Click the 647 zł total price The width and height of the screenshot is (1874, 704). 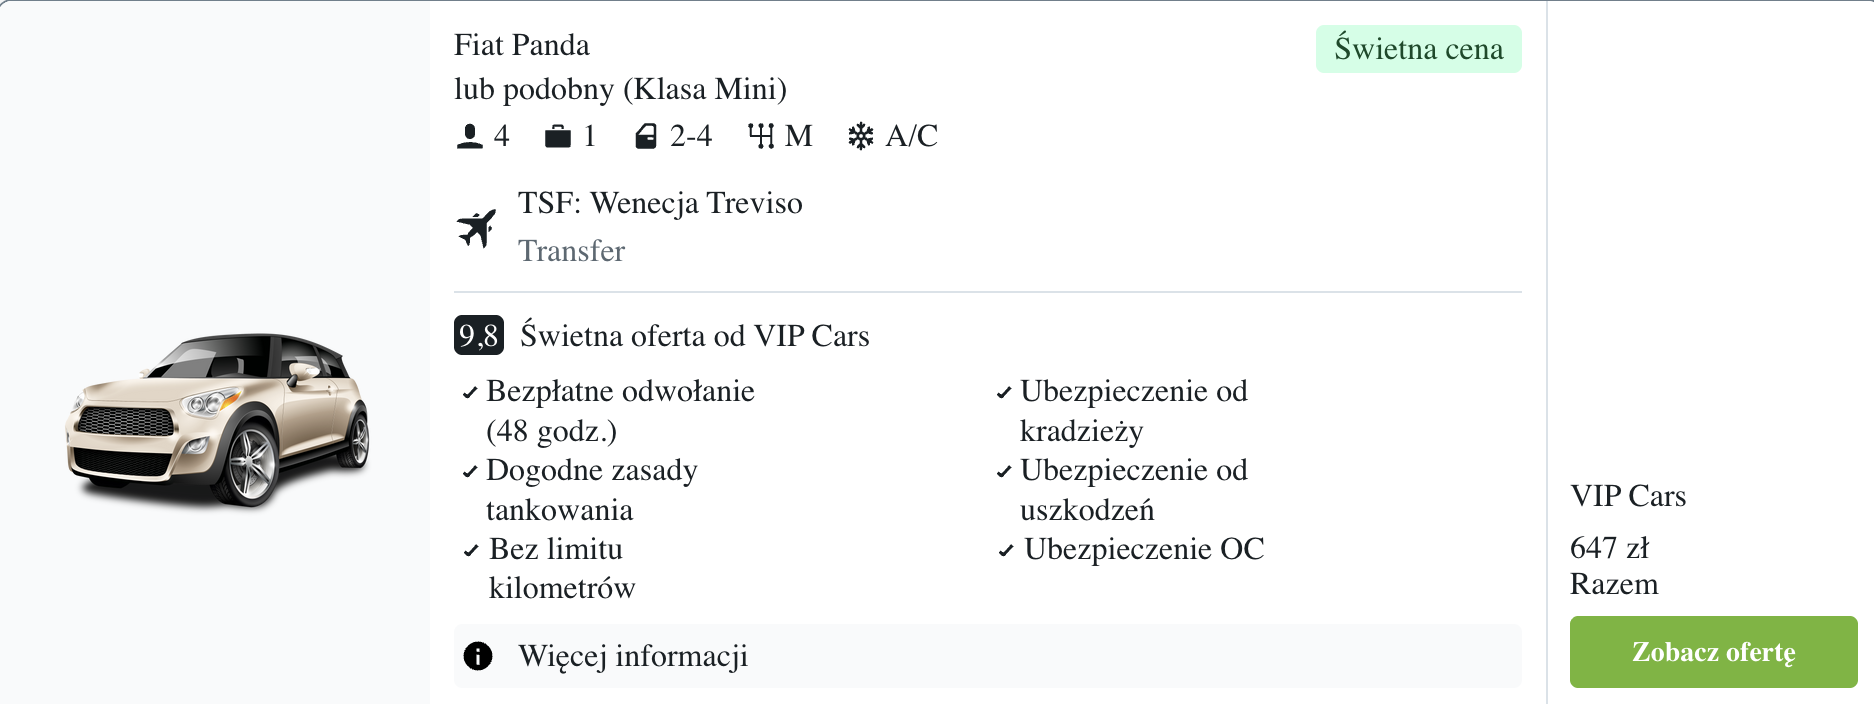click(x=1609, y=548)
